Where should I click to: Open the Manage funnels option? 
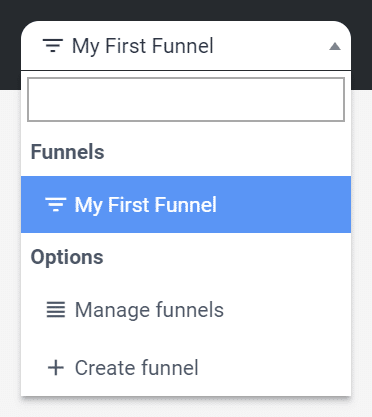coord(186,310)
